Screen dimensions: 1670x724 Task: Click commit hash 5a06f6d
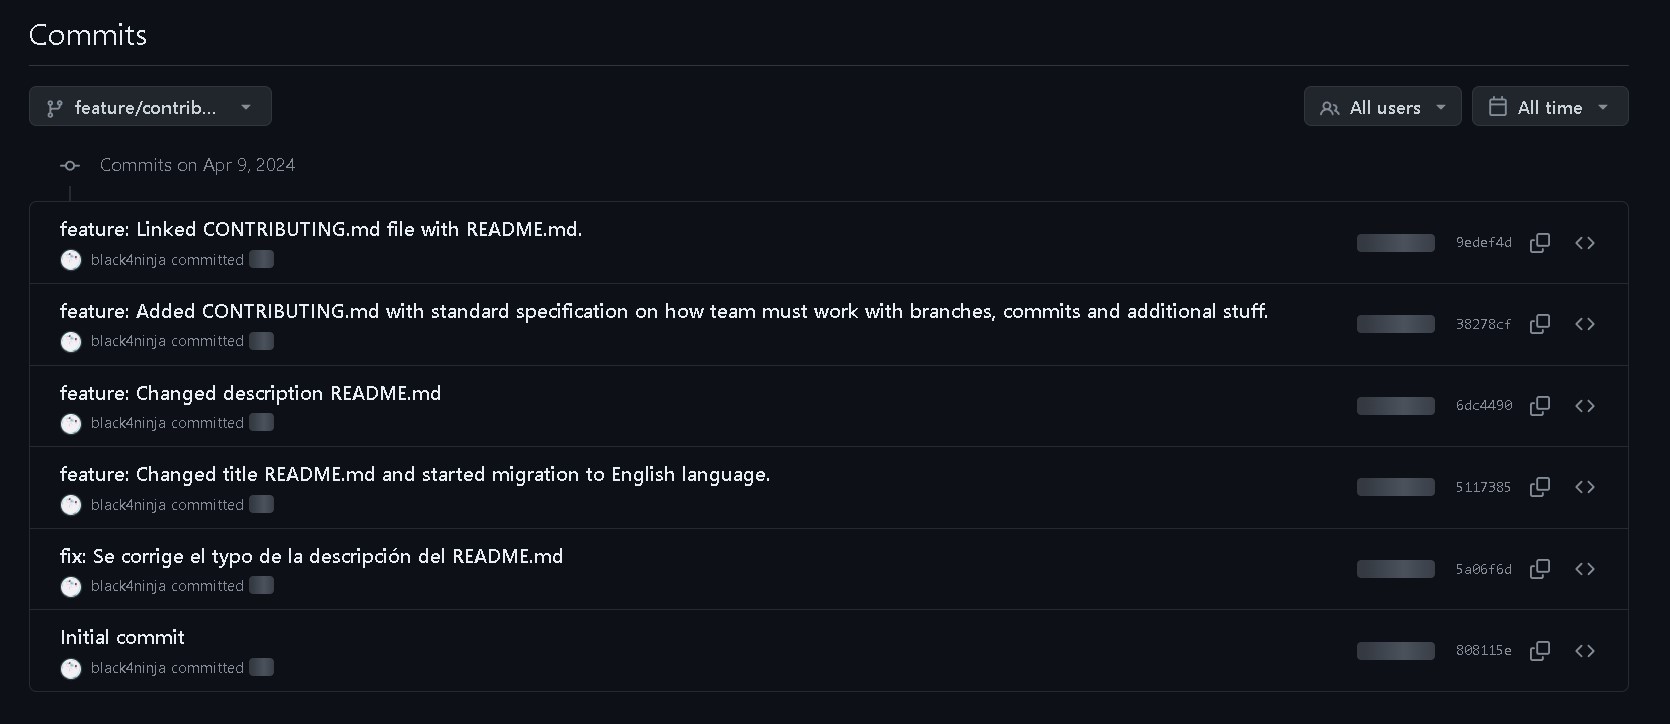click(x=1483, y=569)
